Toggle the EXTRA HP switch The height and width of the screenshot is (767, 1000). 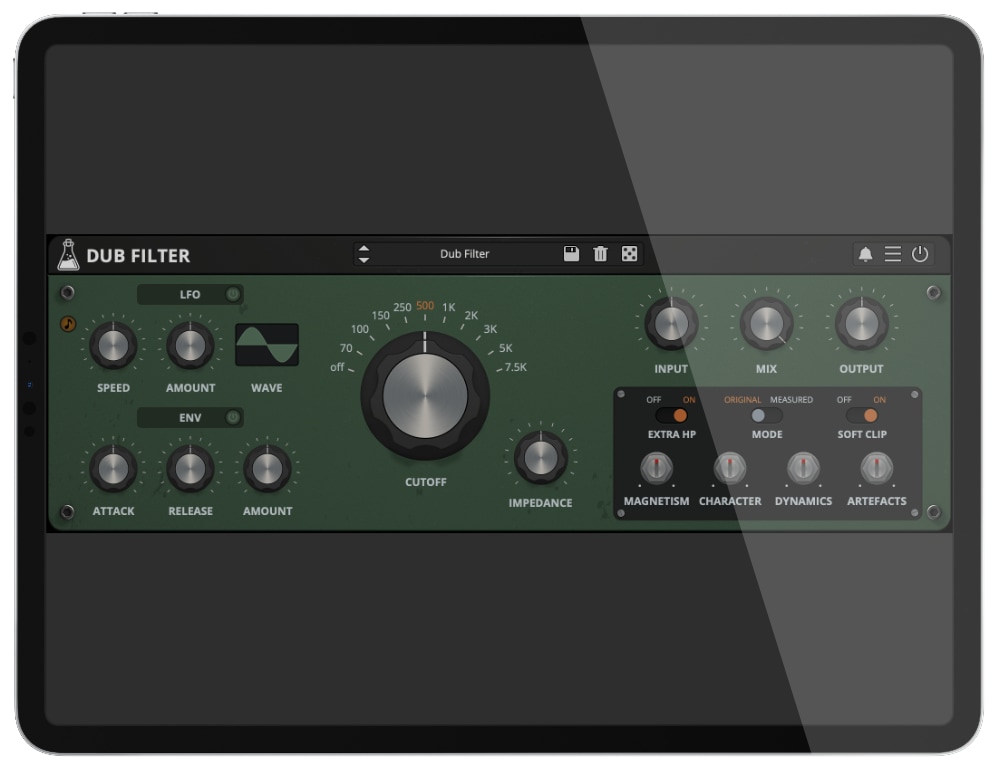(x=671, y=416)
